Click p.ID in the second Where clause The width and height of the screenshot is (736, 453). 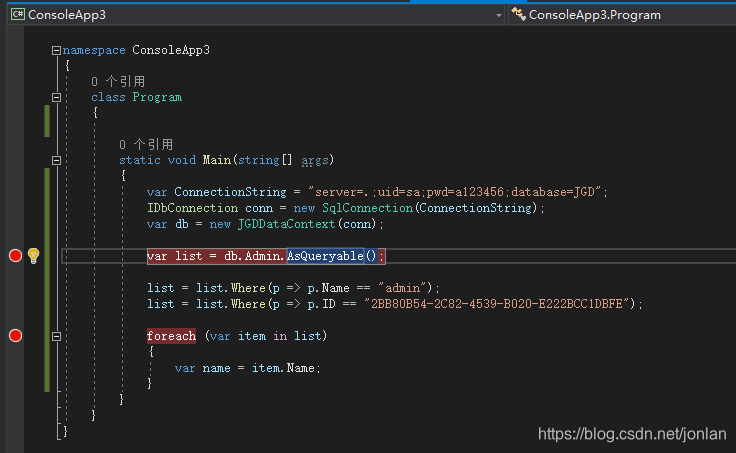[x=322, y=304]
